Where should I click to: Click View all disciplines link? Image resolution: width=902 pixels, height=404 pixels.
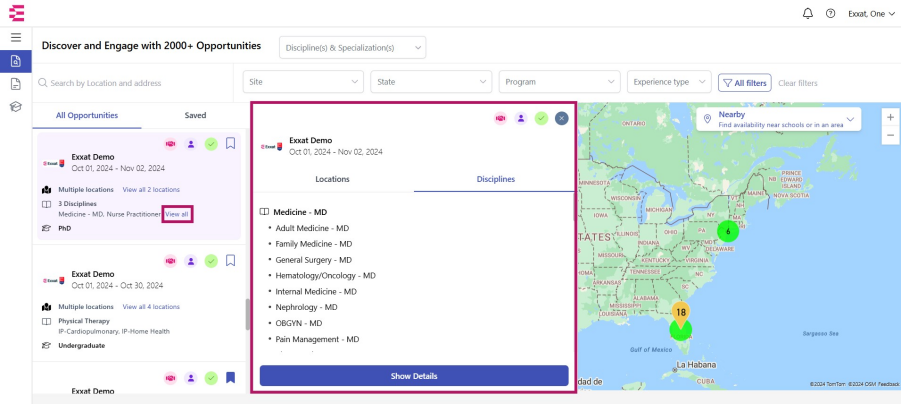pyautogui.click(x=177, y=214)
